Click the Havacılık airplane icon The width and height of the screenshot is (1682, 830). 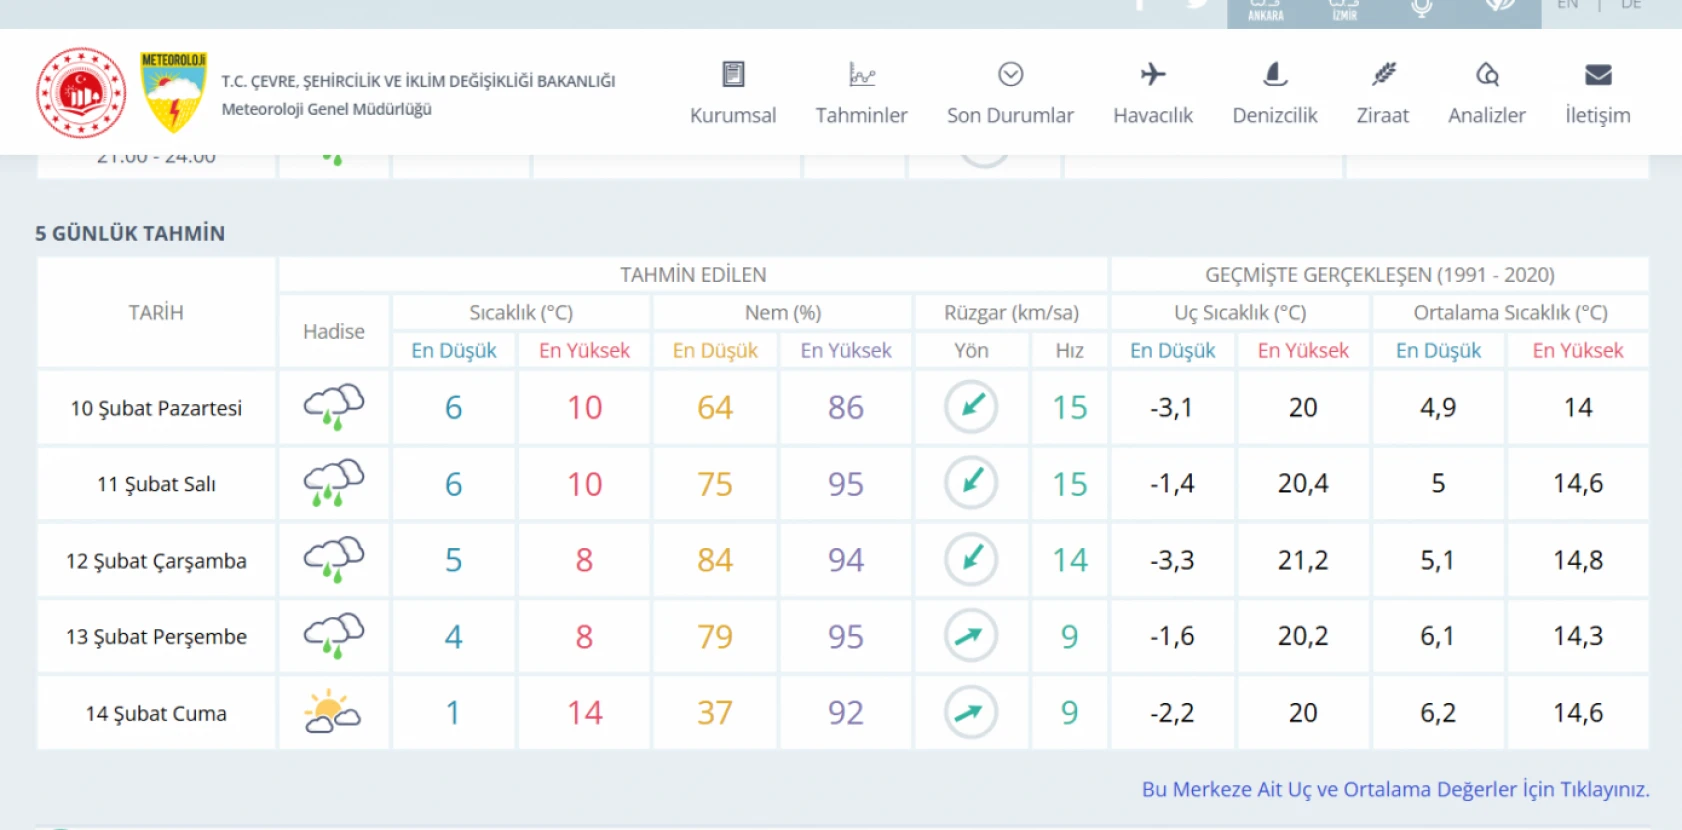tap(1153, 75)
